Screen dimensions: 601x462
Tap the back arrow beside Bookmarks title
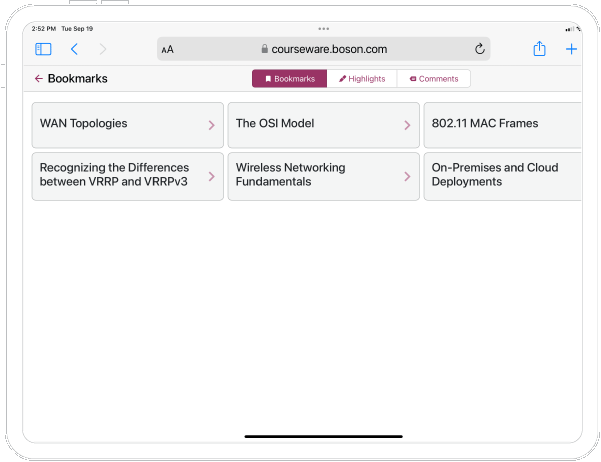pyautogui.click(x=39, y=78)
